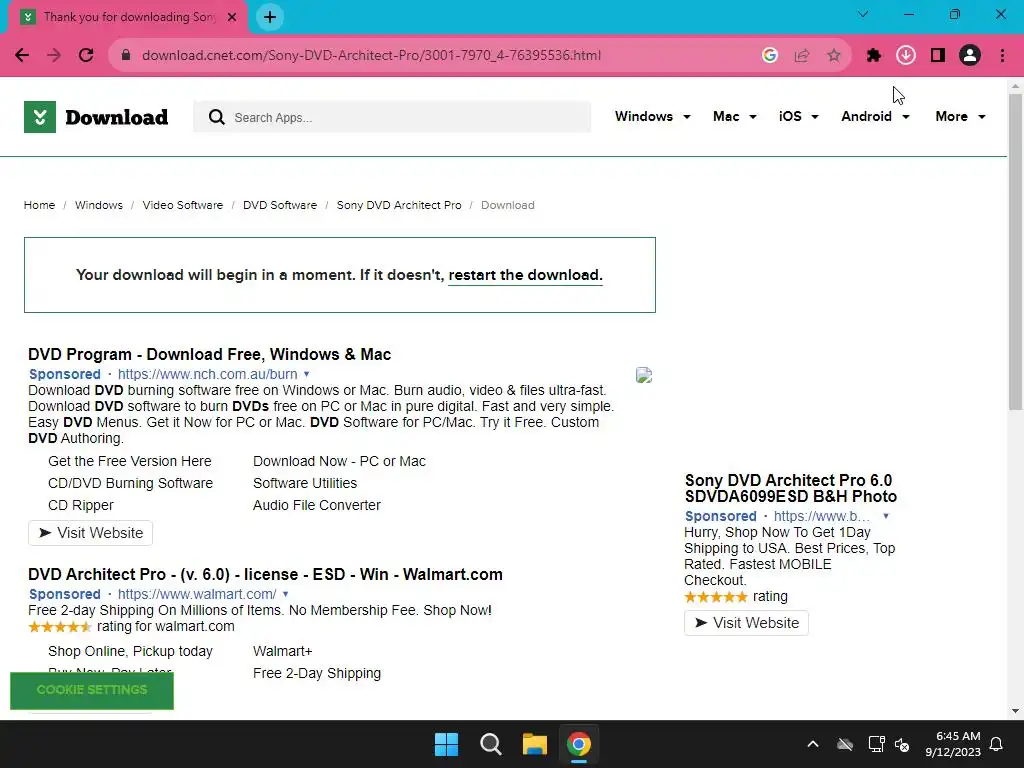This screenshot has width=1024, height=768.
Task: Toggle the side panel icon
Action: pyautogui.click(x=938, y=56)
